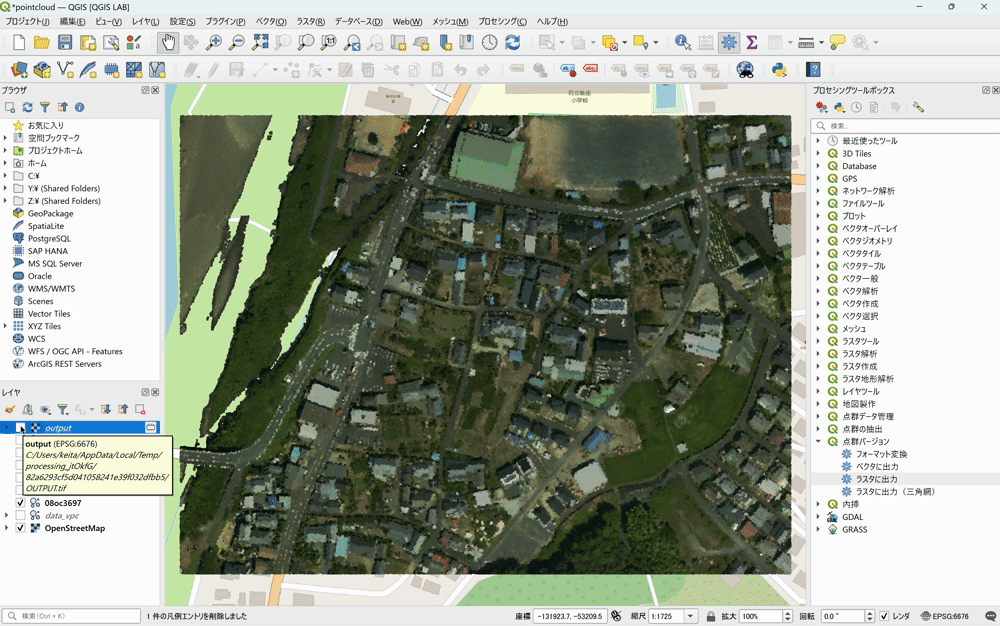The image size is (1000, 626).
Task: Activate the Zoom Out magnifier tool
Action: (237, 43)
